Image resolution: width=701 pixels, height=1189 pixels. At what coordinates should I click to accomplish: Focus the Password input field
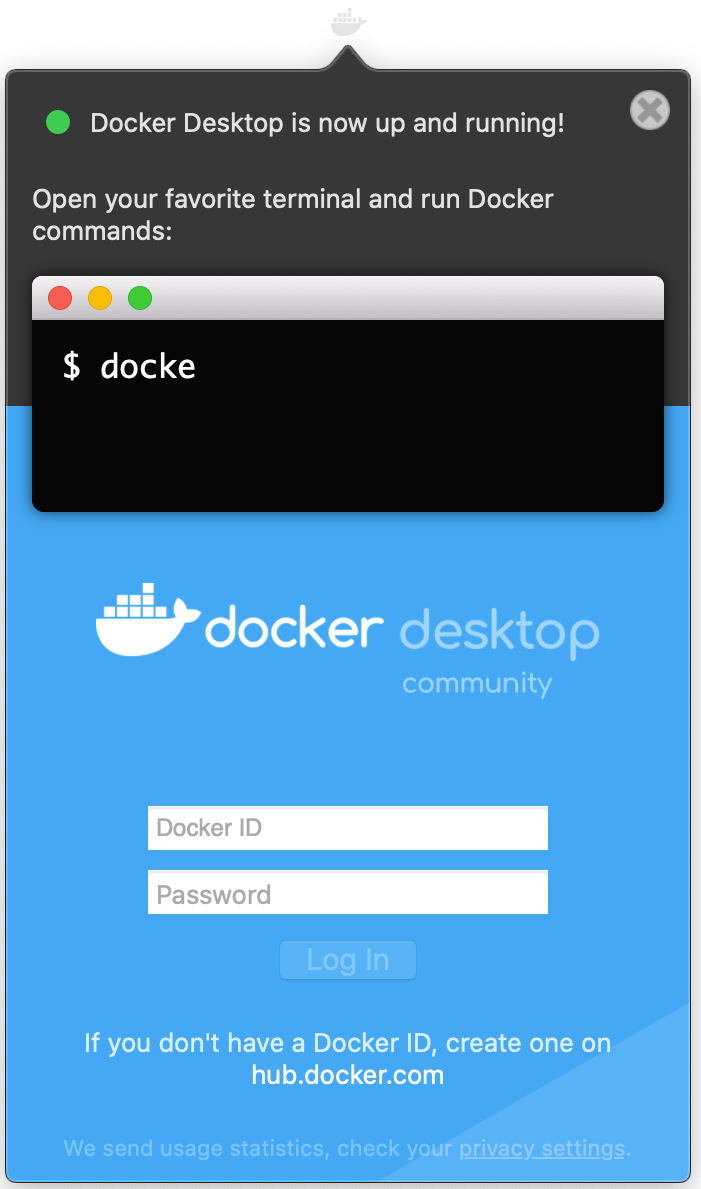coord(347,893)
